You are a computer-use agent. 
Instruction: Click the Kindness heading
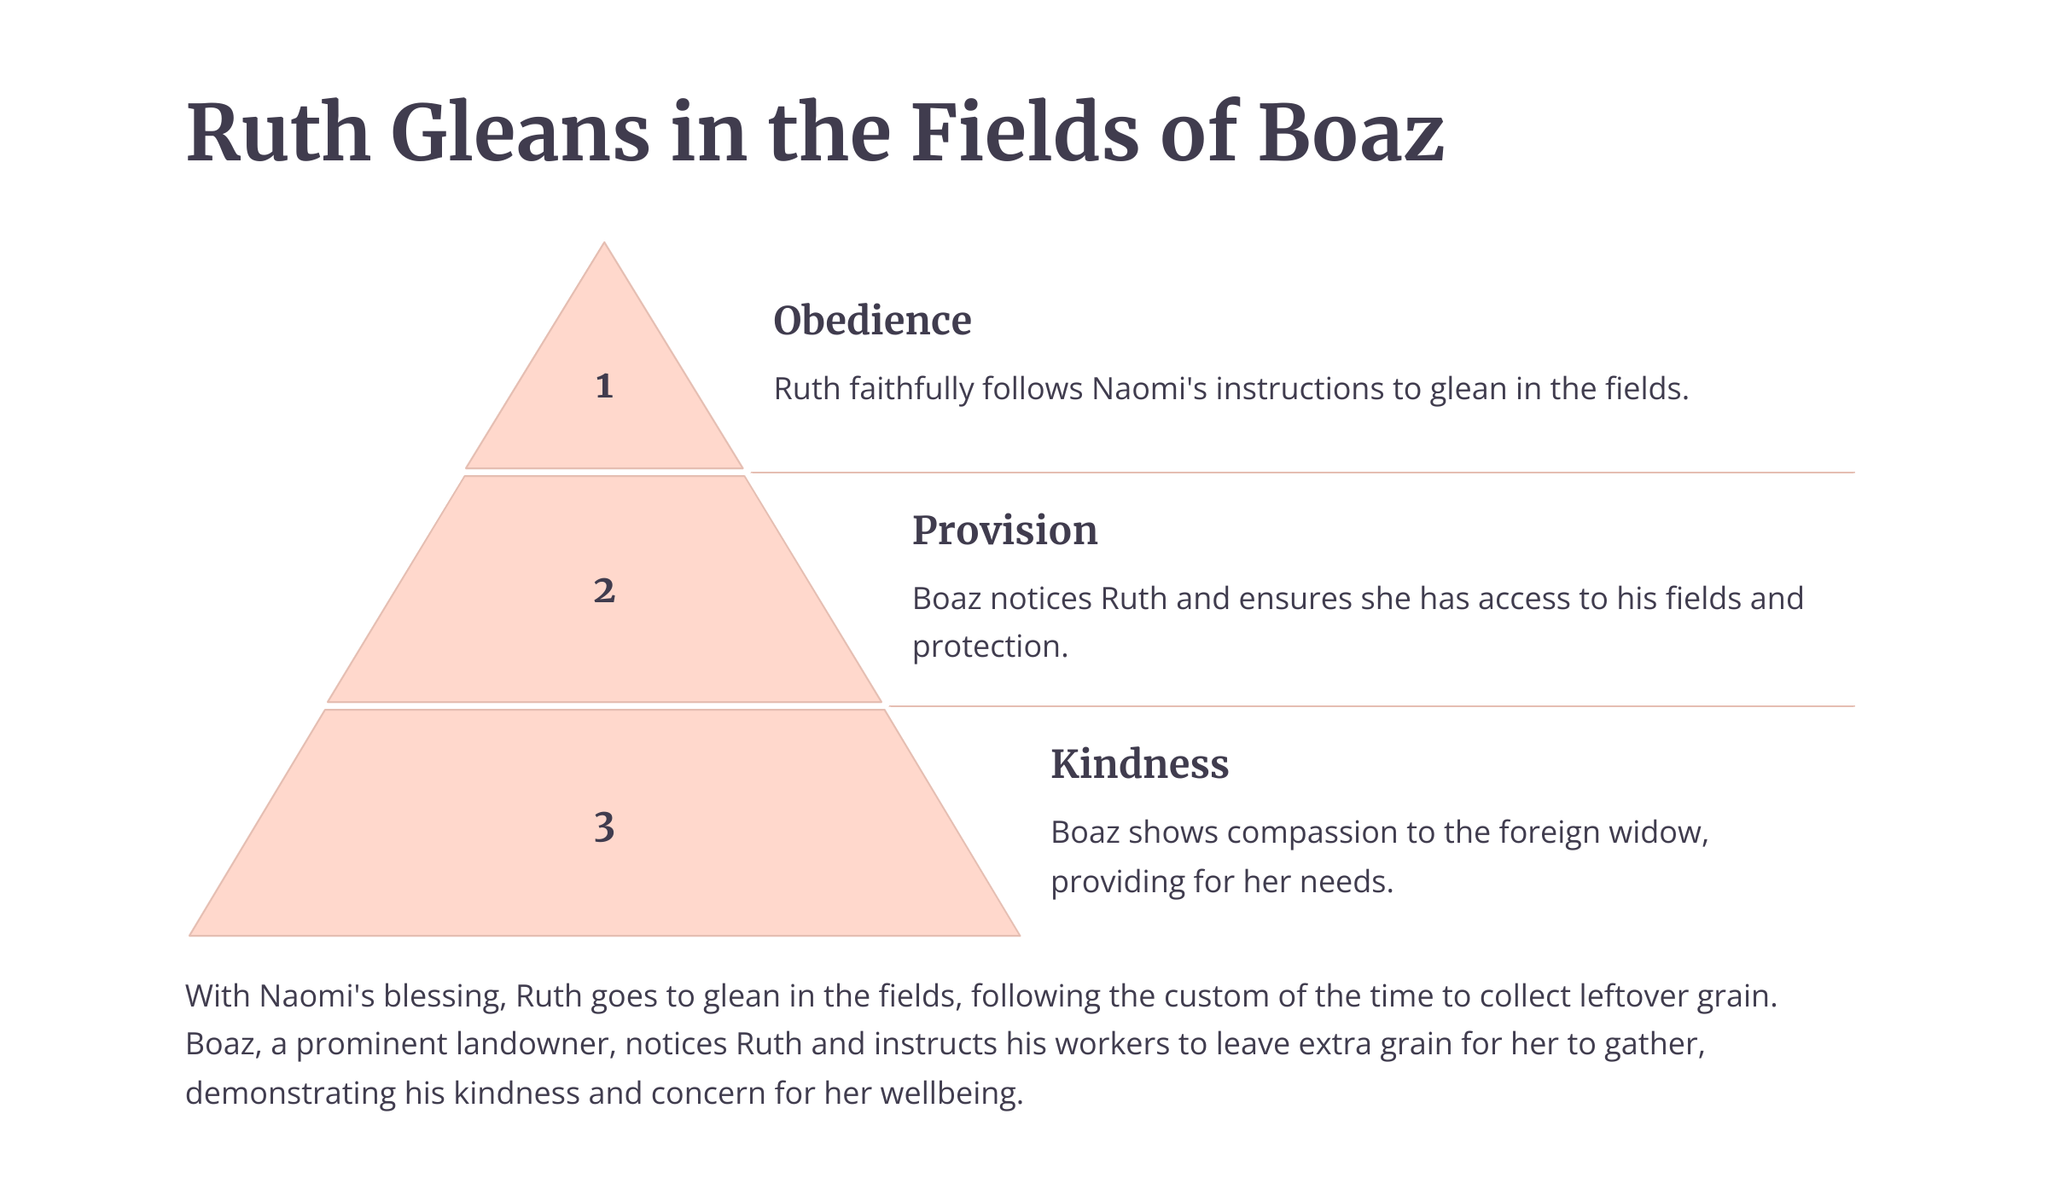1139,764
